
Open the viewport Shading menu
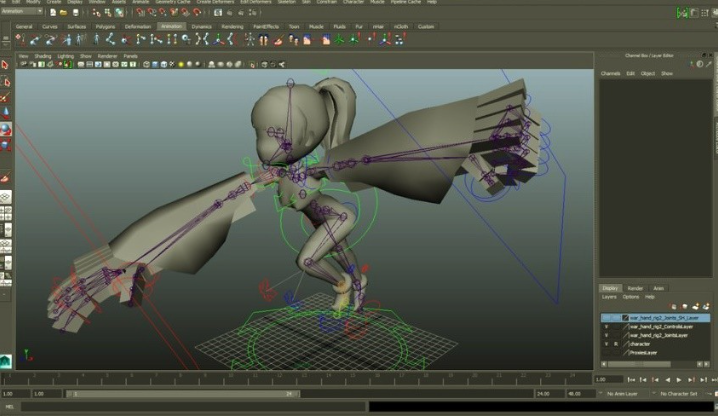pyautogui.click(x=43, y=56)
